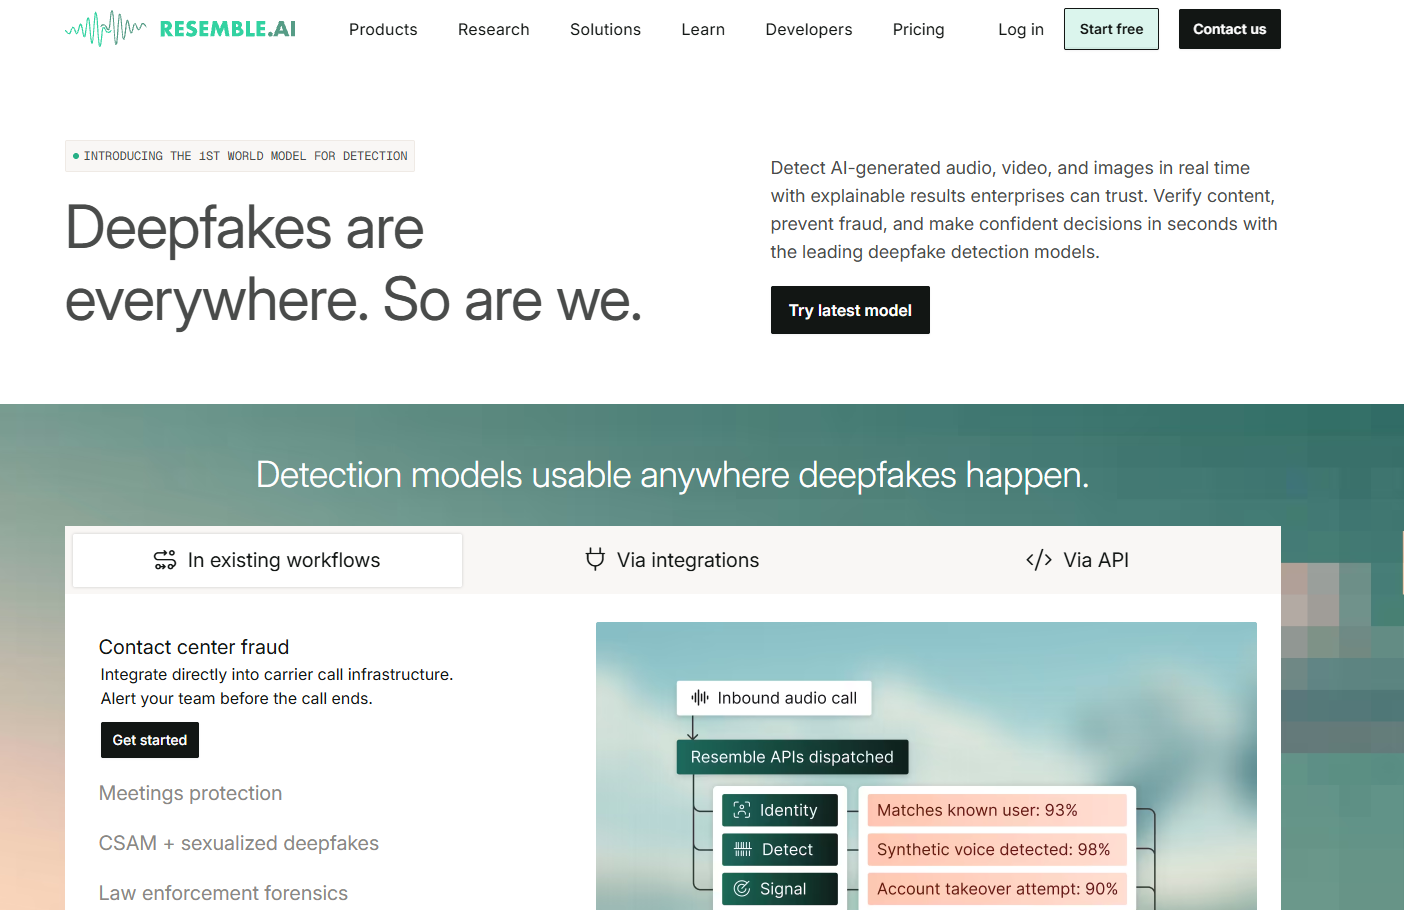
Task: Click the Try latest model button
Action: (x=850, y=310)
